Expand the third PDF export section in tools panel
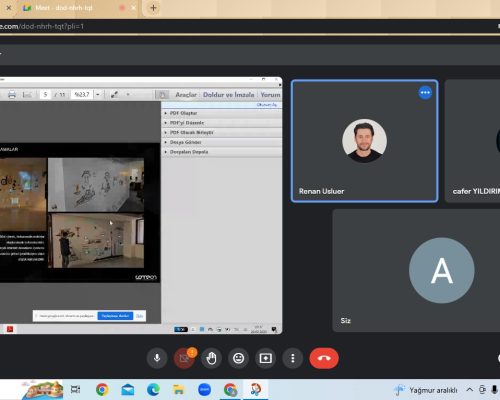Viewport: 500px width, 400px height. pos(222,132)
